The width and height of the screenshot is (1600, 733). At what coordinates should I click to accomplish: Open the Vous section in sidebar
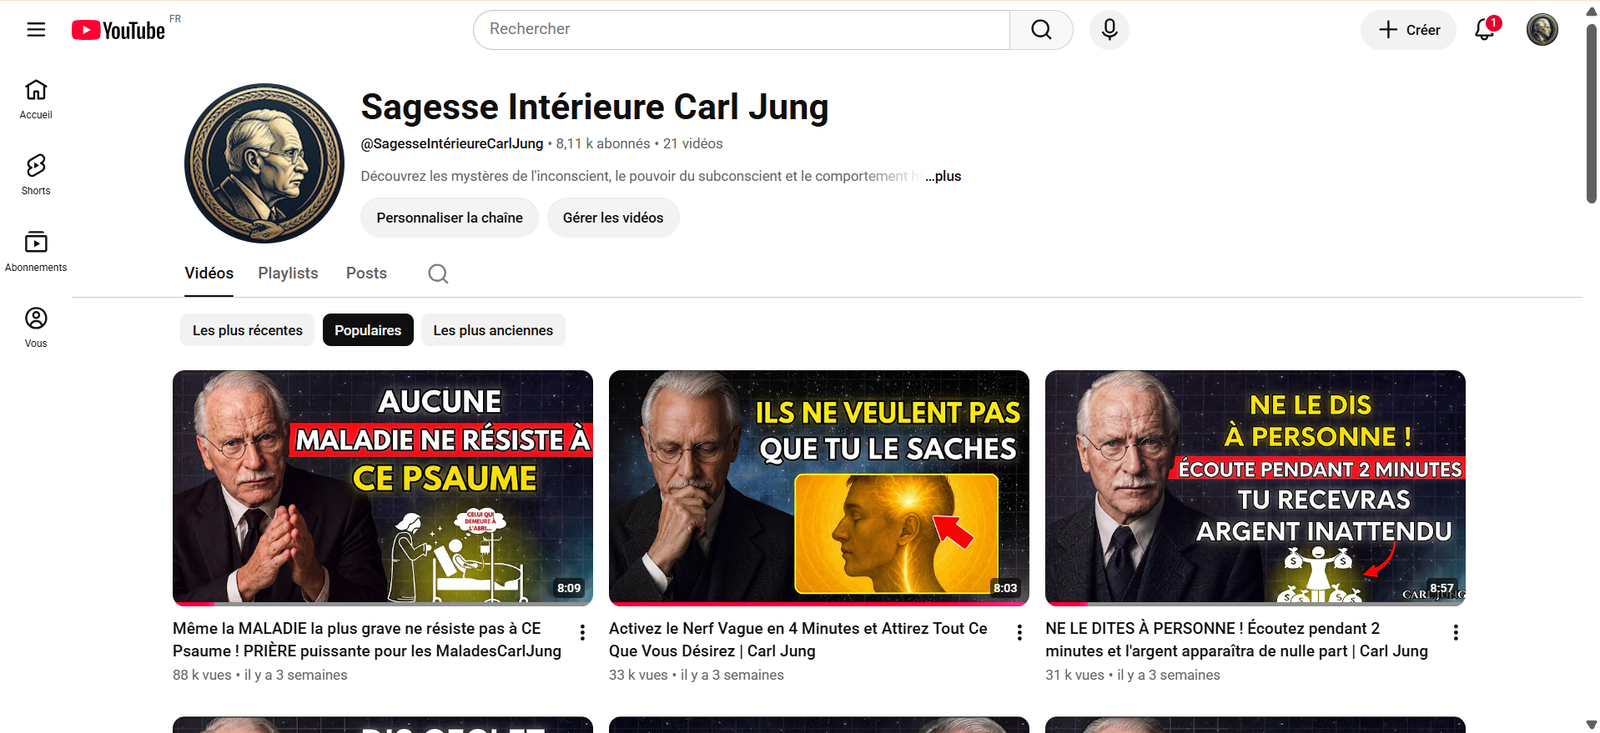(36, 328)
